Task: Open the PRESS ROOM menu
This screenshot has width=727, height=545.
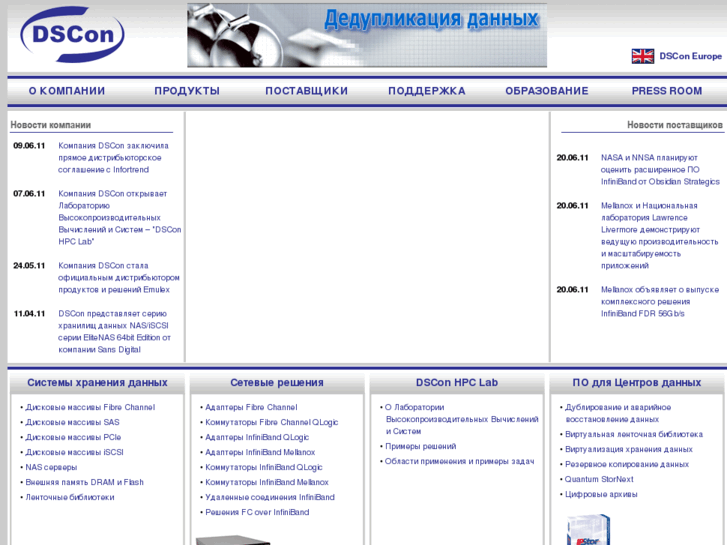Action: click(x=667, y=91)
